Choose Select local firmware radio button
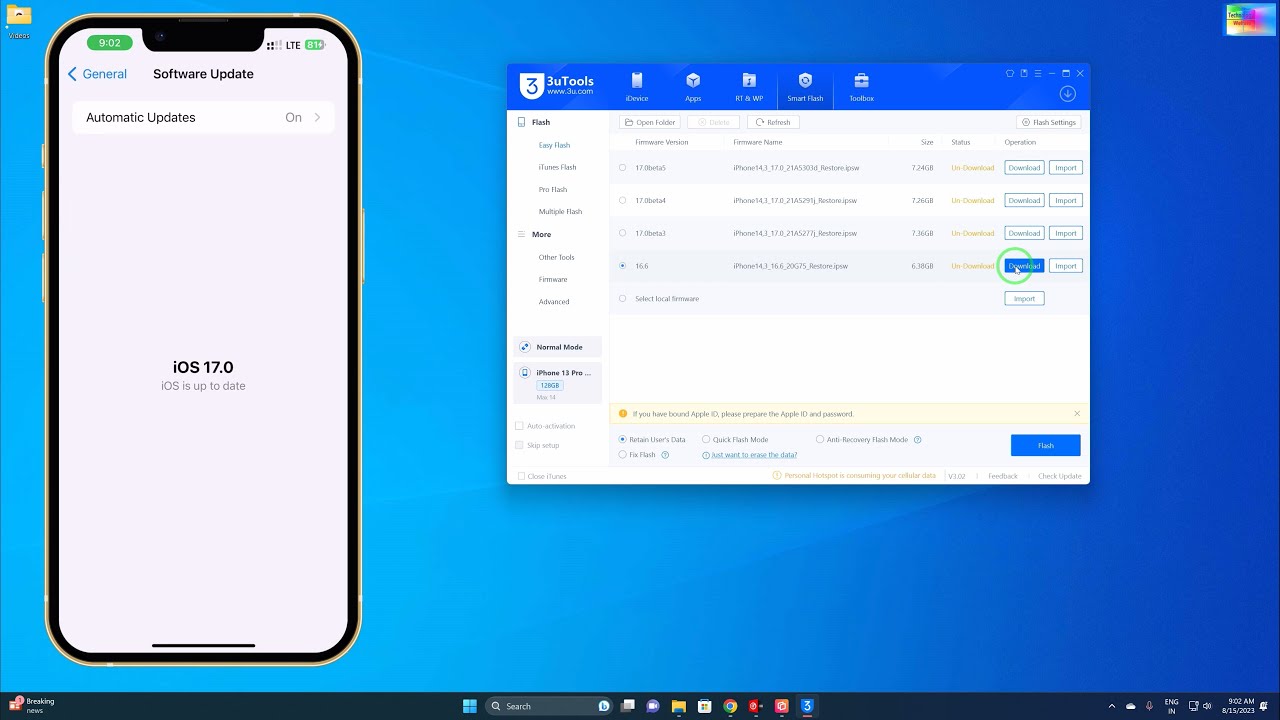This screenshot has height=720, width=1280. click(x=623, y=299)
